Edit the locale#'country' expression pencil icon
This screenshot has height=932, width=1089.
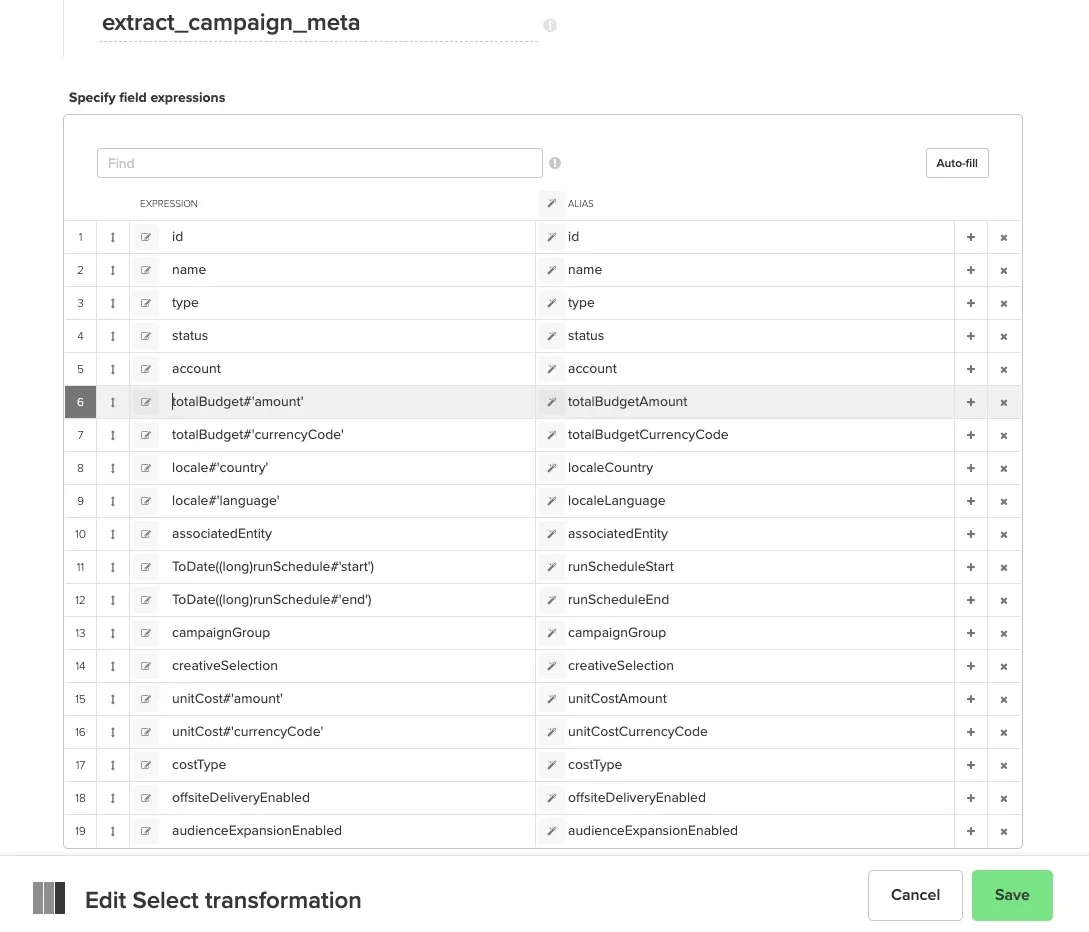[146, 467]
